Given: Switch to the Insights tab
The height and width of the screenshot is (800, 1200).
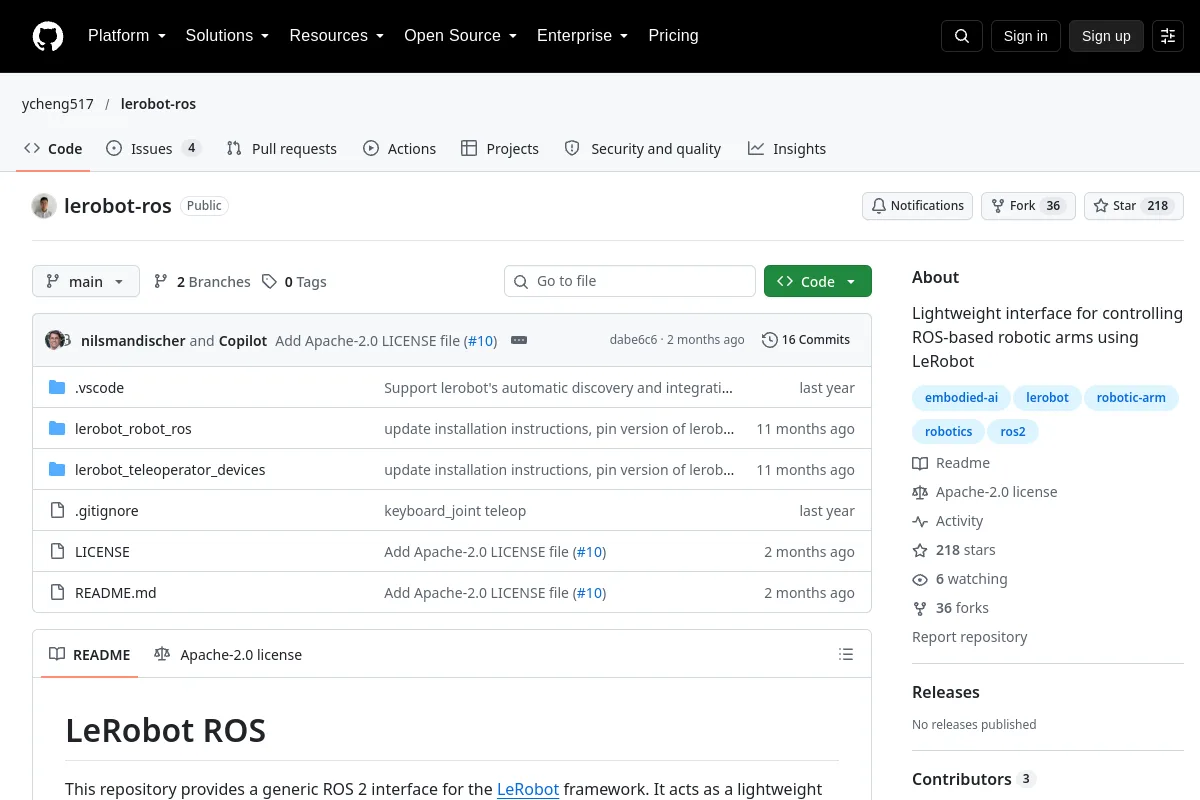Looking at the screenshot, I should coord(787,149).
